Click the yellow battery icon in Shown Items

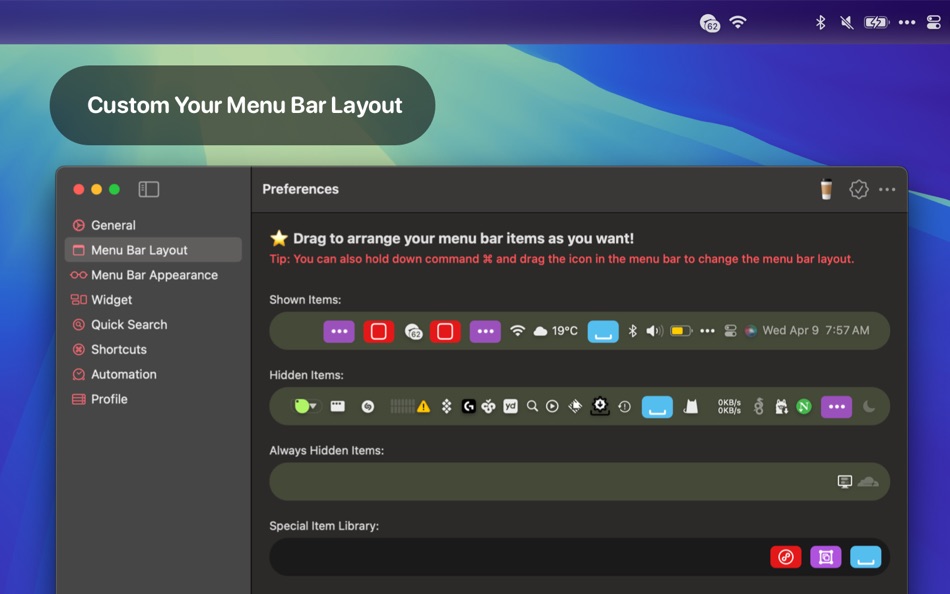681,331
